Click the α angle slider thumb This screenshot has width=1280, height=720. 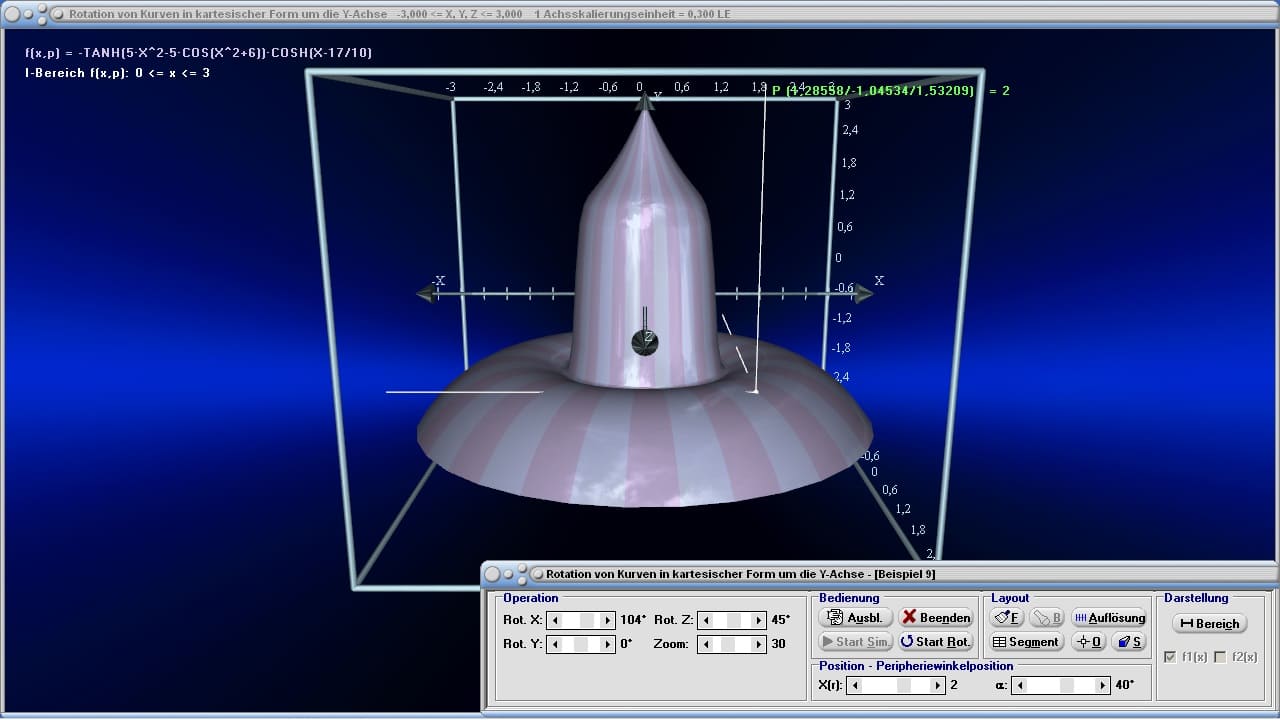[1067, 685]
